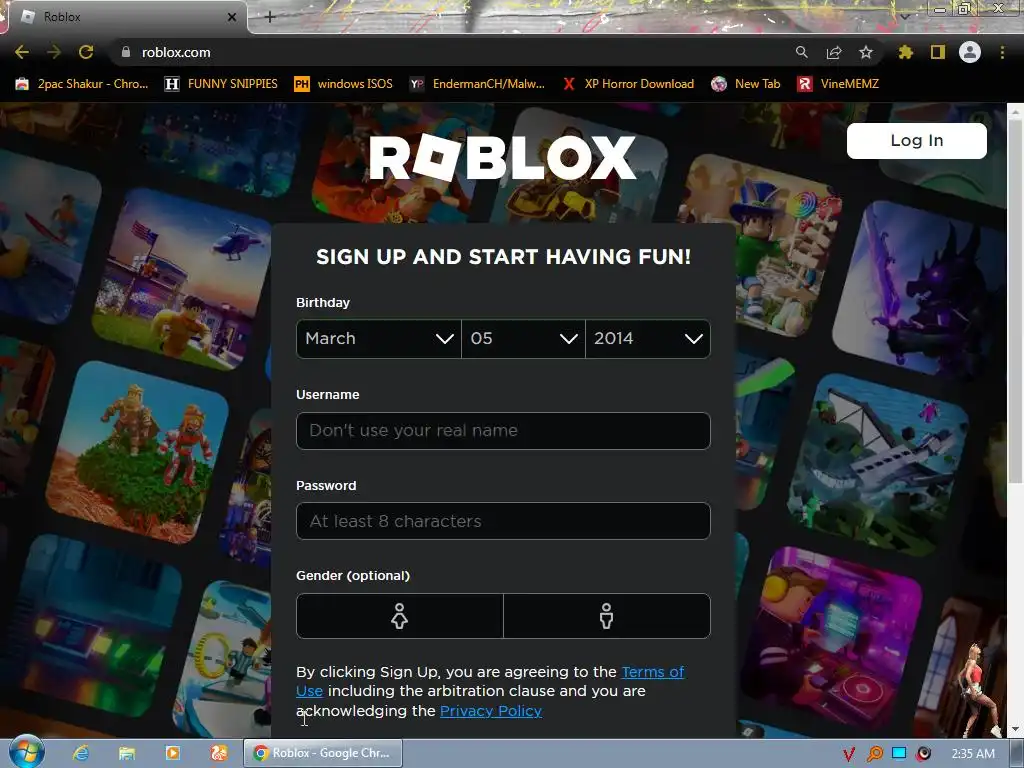Click the blue monitor tray icon
1024x768 pixels.
click(x=899, y=754)
